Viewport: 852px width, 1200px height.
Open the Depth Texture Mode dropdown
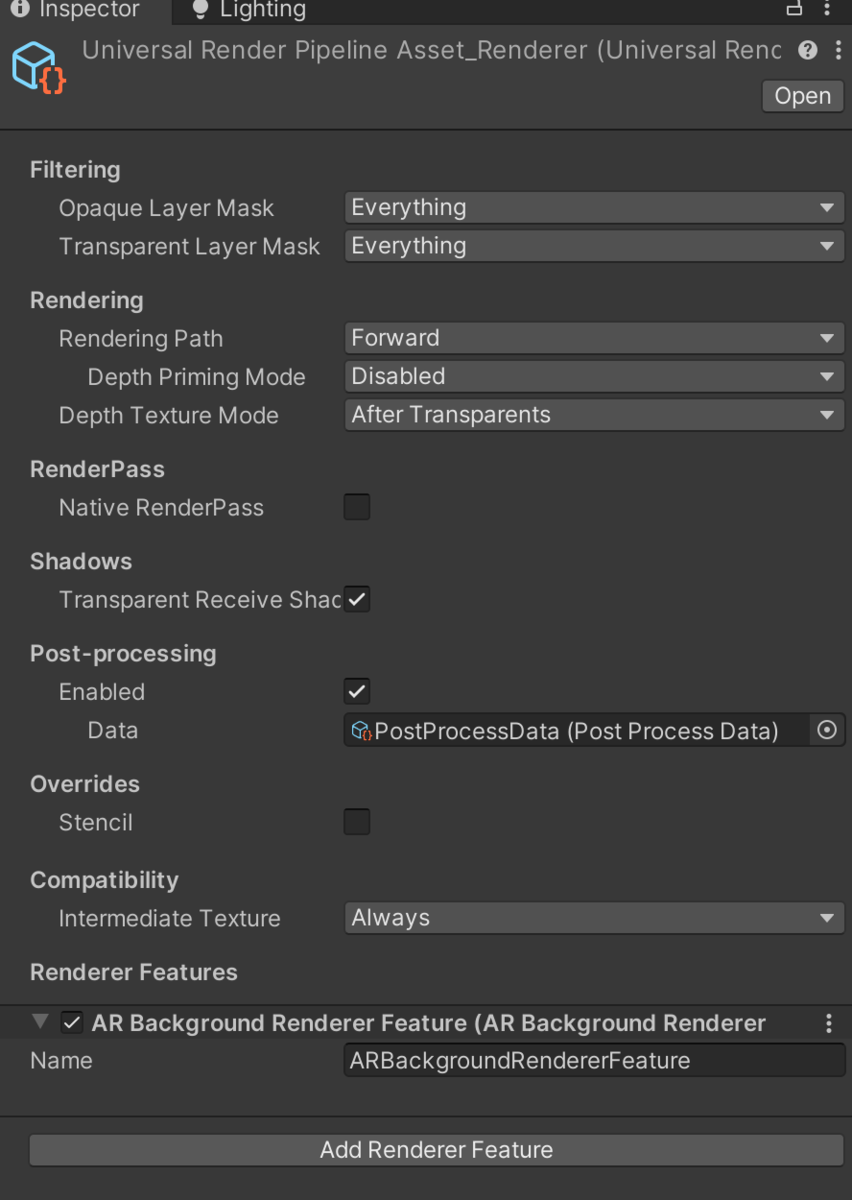(594, 414)
